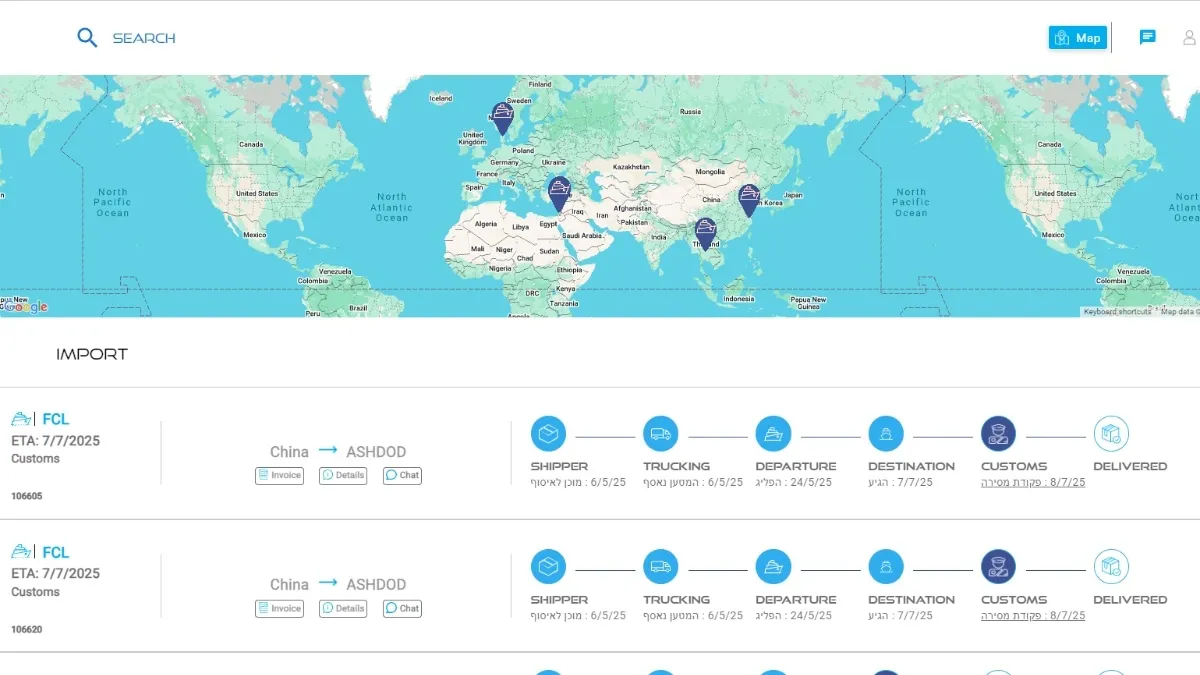Click FCL ship icon of shipment 106620
This screenshot has height=675, width=1200.
(22, 552)
